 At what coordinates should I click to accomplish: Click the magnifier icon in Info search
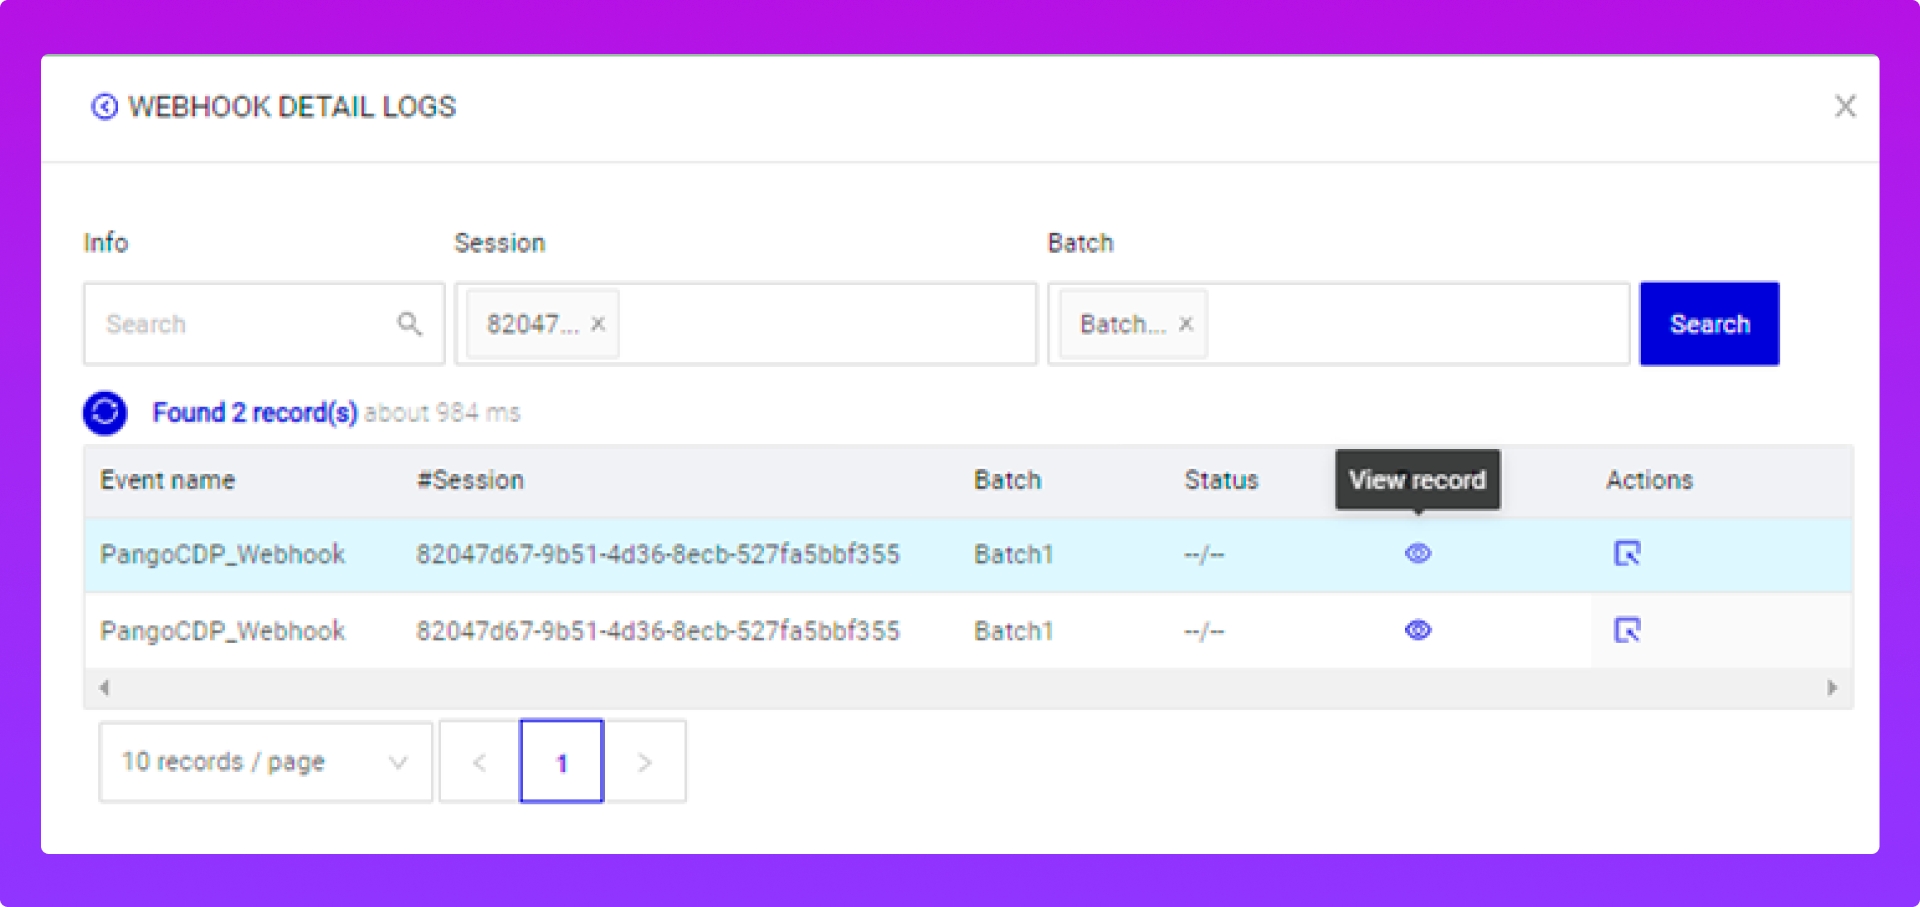pyautogui.click(x=409, y=324)
